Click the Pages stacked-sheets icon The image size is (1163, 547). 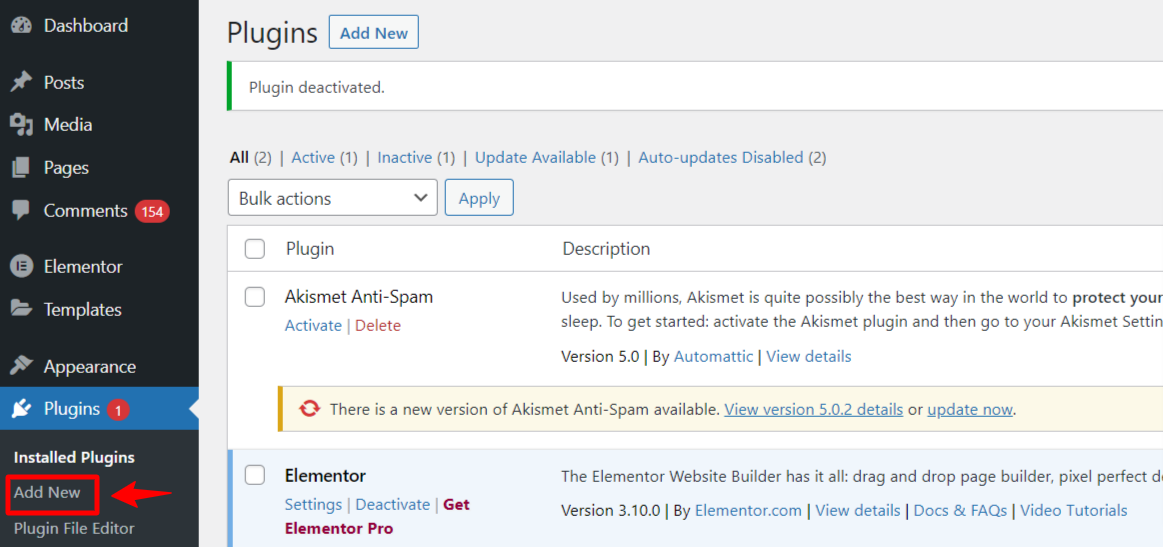coord(21,168)
